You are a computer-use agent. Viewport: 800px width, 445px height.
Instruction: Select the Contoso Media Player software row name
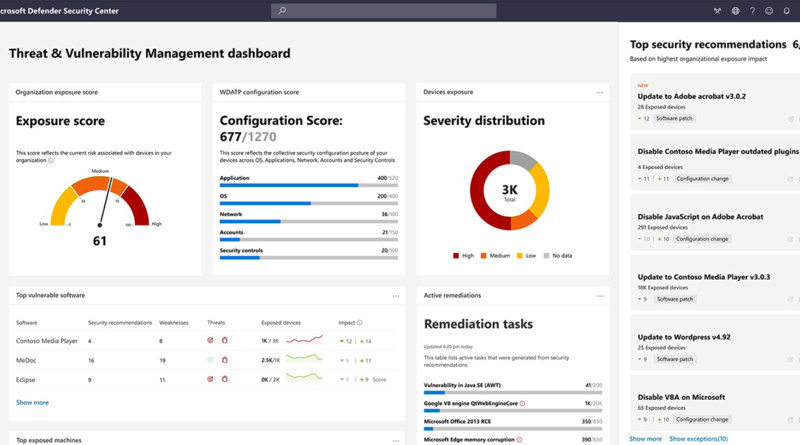click(46, 341)
